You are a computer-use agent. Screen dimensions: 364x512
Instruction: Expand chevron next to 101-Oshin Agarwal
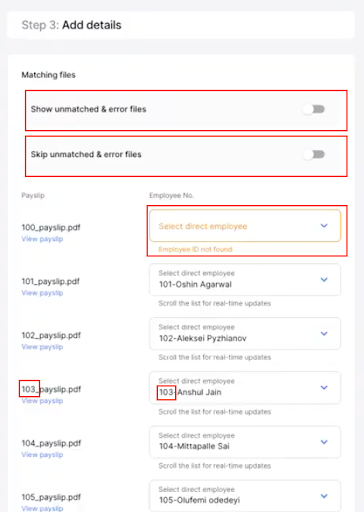coord(324,279)
